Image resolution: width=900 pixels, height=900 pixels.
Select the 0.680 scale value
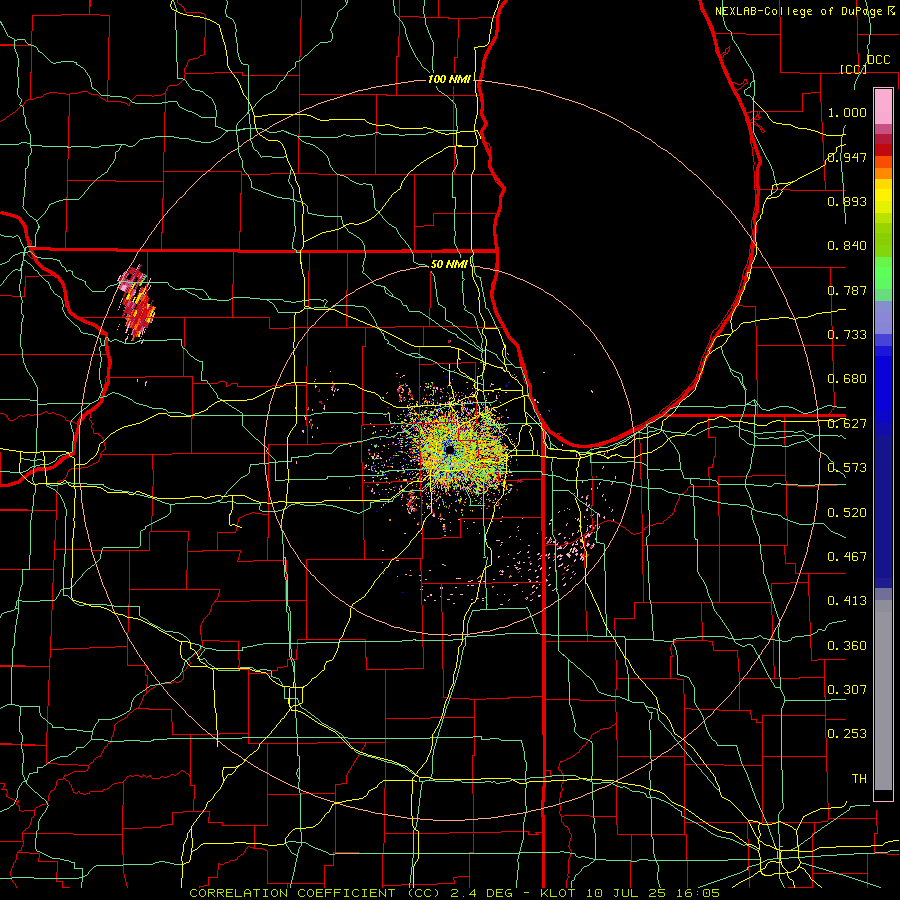[847, 379]
